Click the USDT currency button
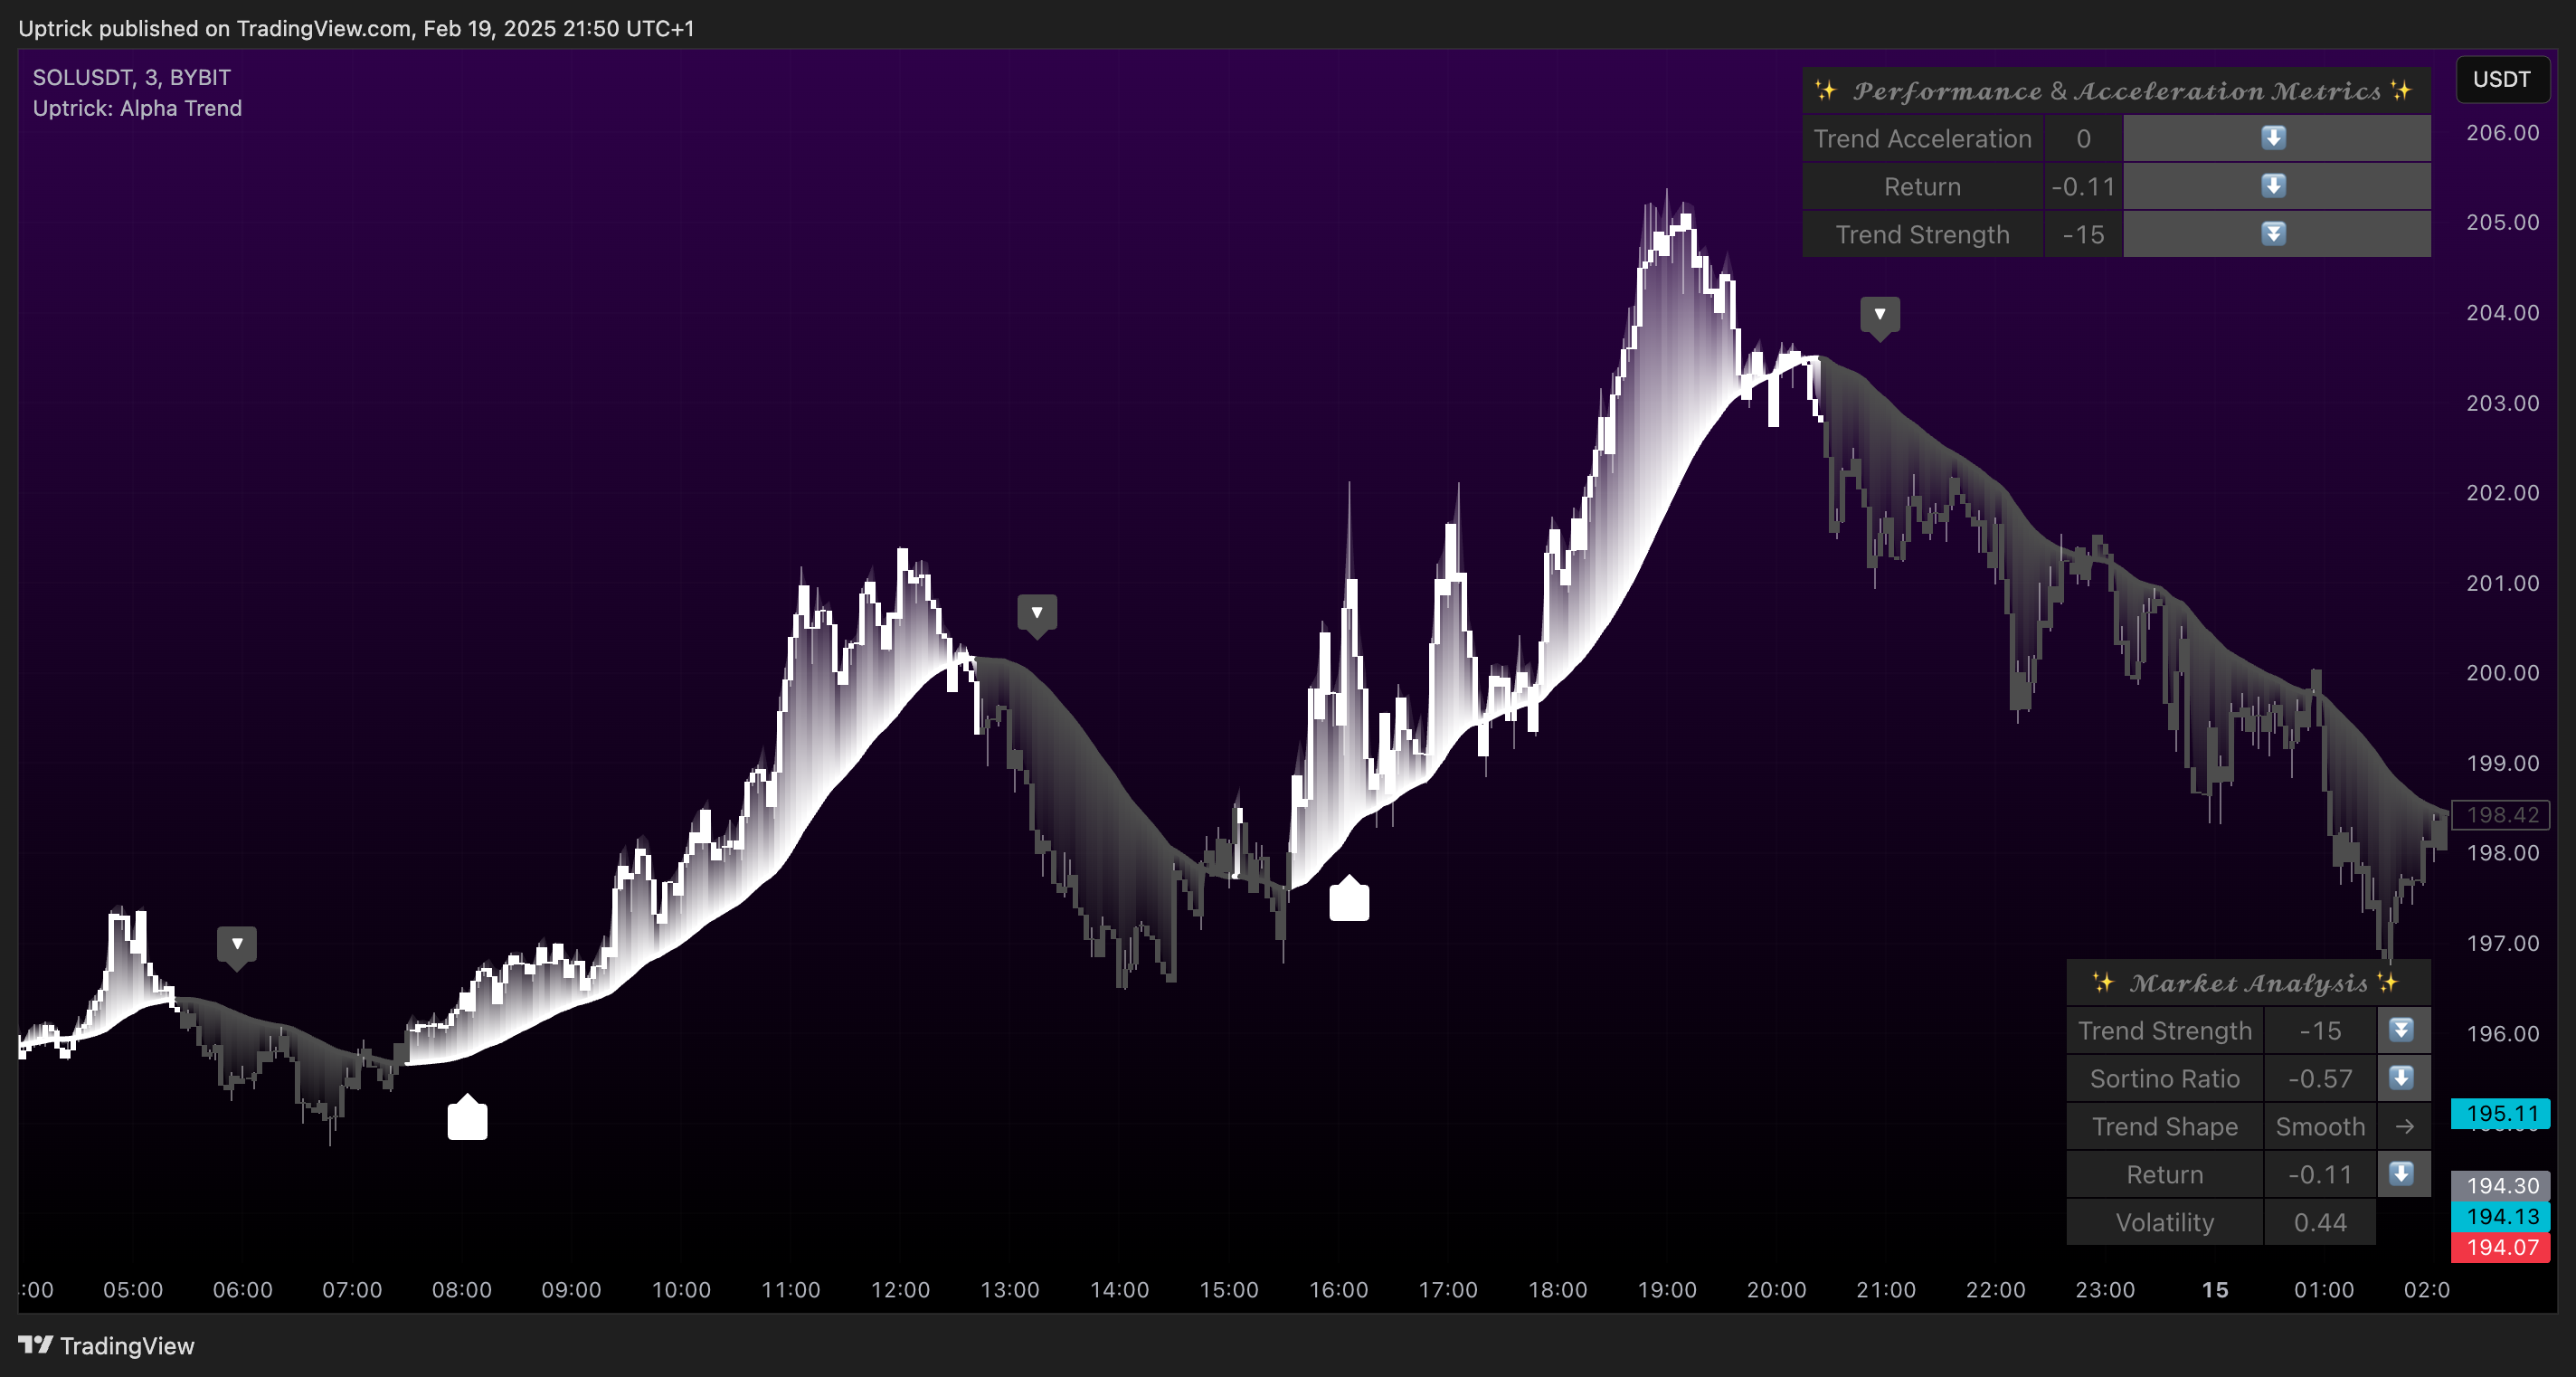2576x1377 pixels. tap(2502, 80)
